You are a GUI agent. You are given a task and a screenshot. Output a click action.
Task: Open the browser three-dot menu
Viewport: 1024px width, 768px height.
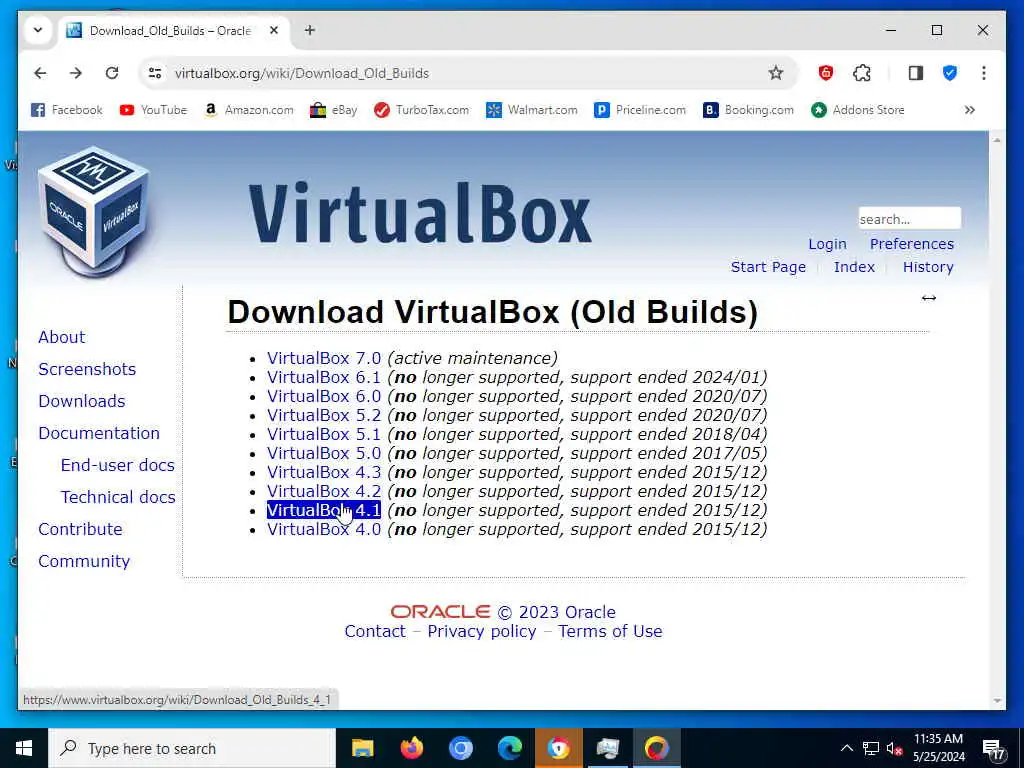(984, 73)
